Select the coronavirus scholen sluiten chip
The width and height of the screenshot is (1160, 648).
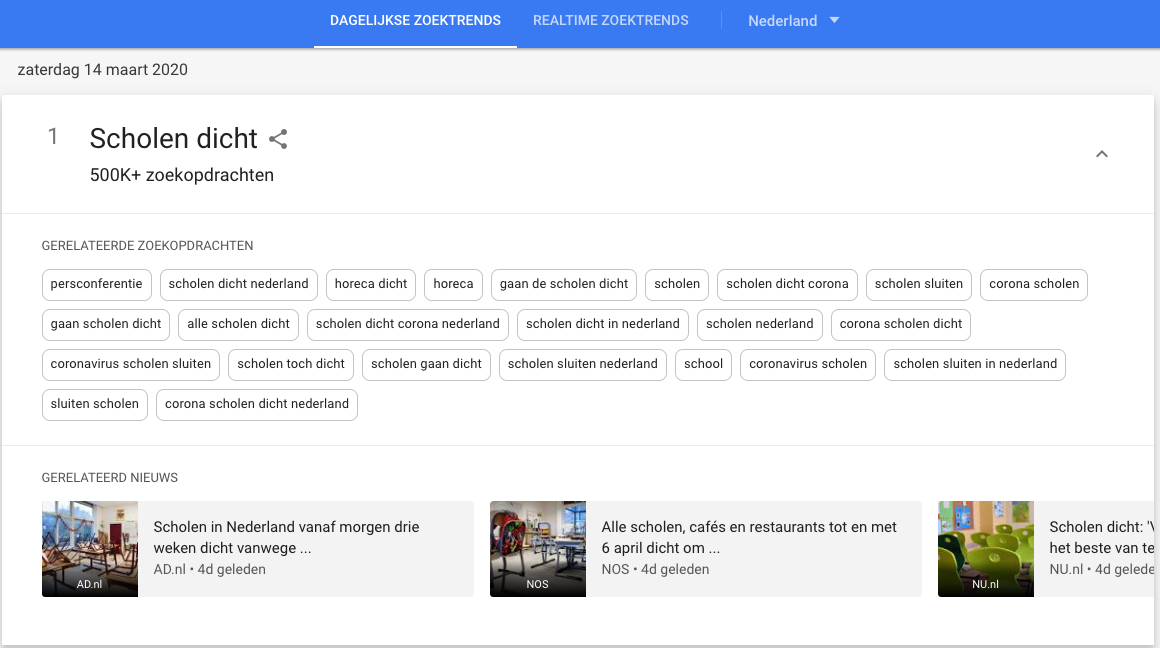pyautogui.click(x=131, y=364)
